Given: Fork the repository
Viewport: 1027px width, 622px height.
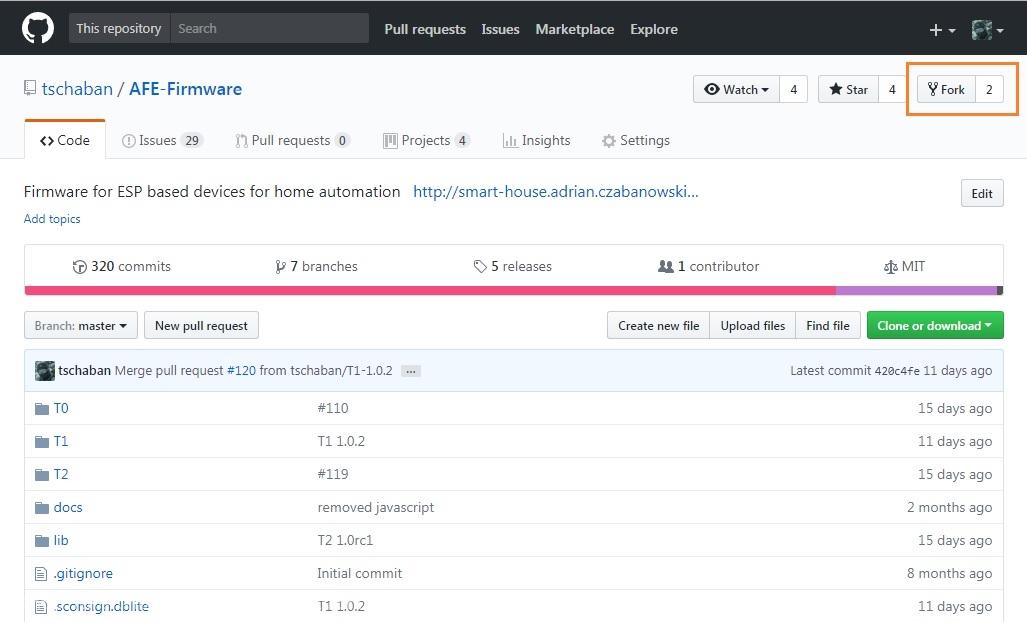Looking at the screenshot, I should (946, 90).
